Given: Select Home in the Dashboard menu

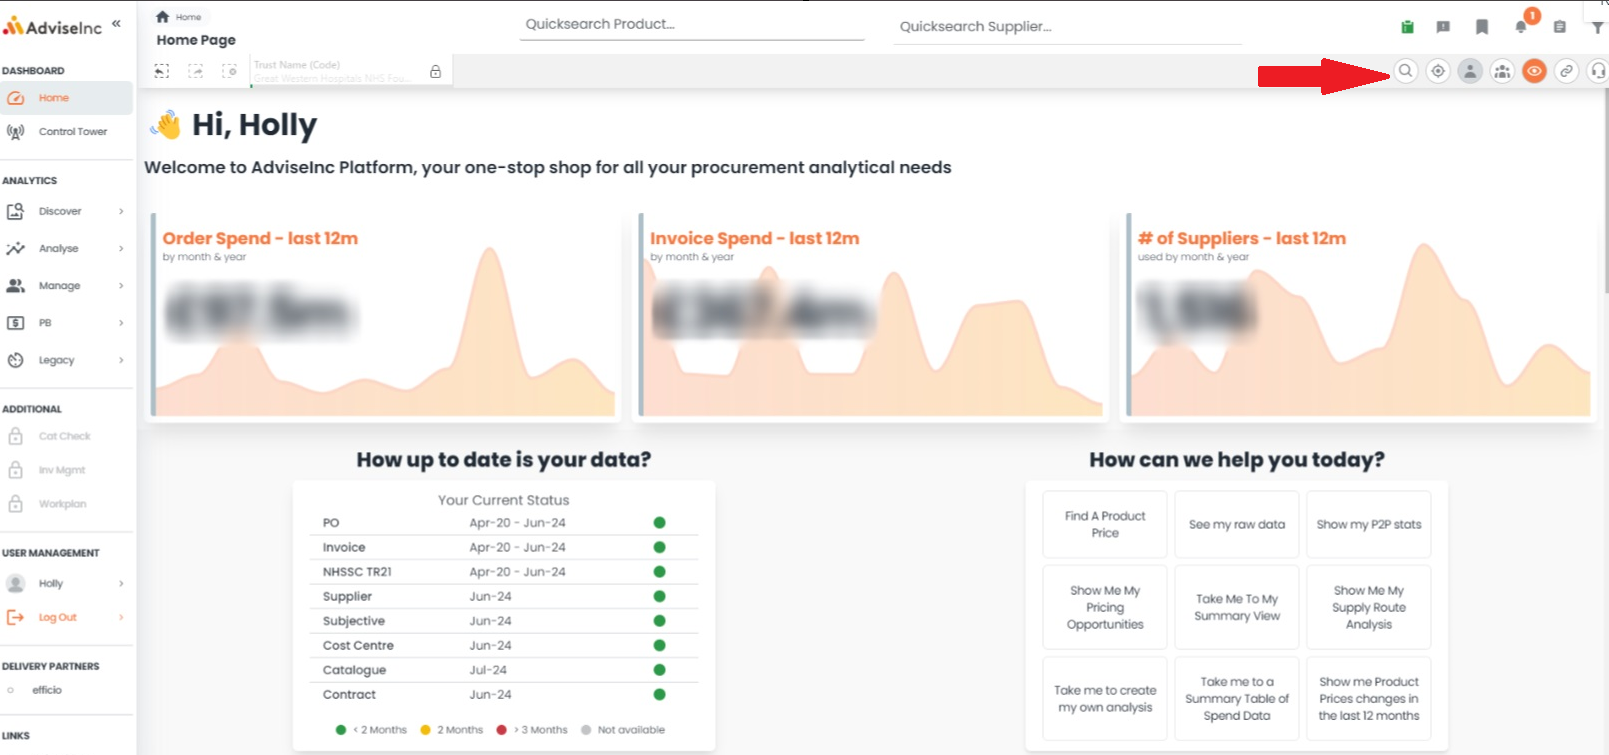Looking at the screenshot, I should pos(66,98).
